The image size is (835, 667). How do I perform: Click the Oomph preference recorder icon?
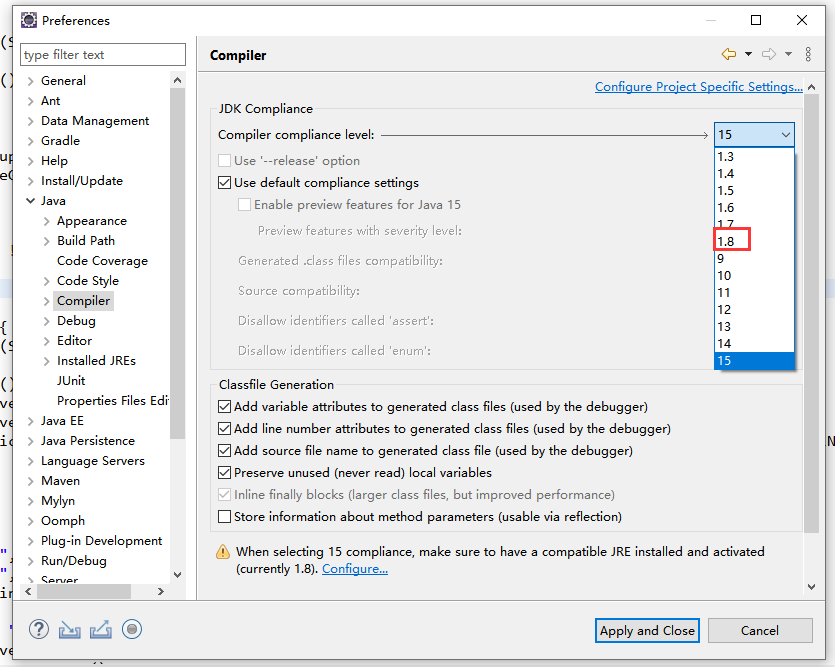[x=132, y=629]
